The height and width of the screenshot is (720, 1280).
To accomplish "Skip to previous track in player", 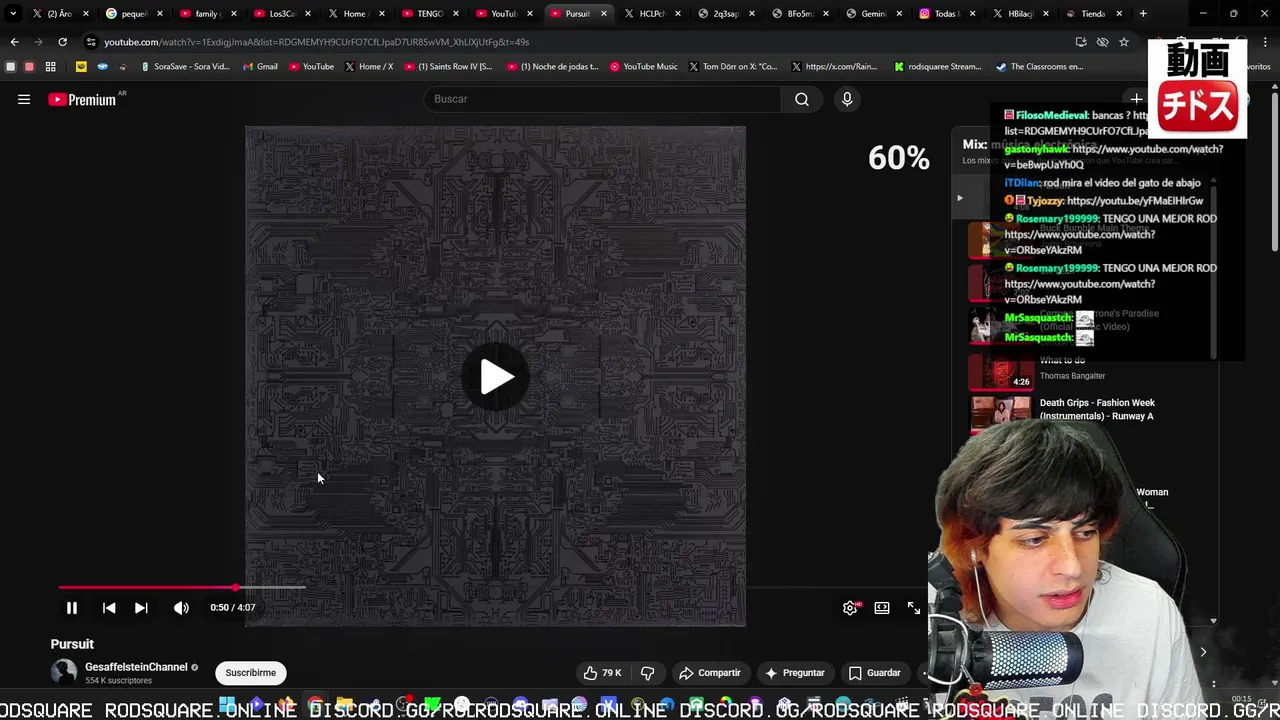I will point(109,608).
